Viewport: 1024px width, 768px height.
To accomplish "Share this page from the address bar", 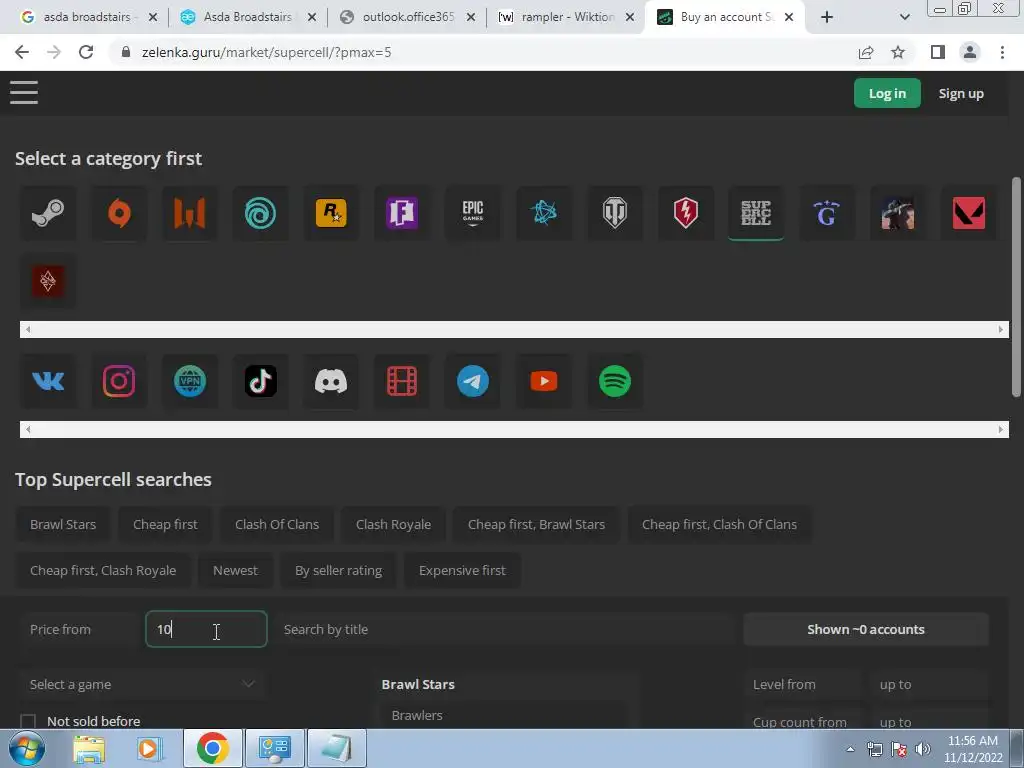I will (866, 52).
